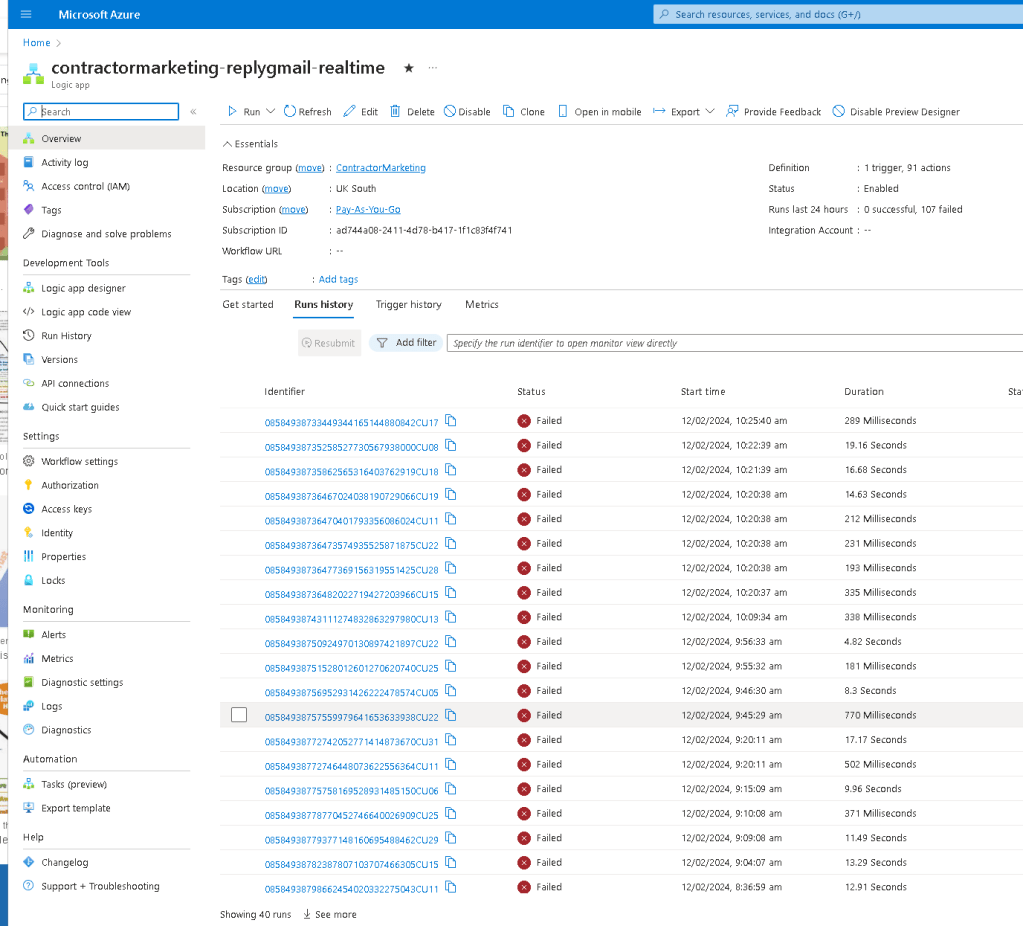Click move link next to Resource group
The width and height of the screenshot is (1023, 926).
[310, 168]
